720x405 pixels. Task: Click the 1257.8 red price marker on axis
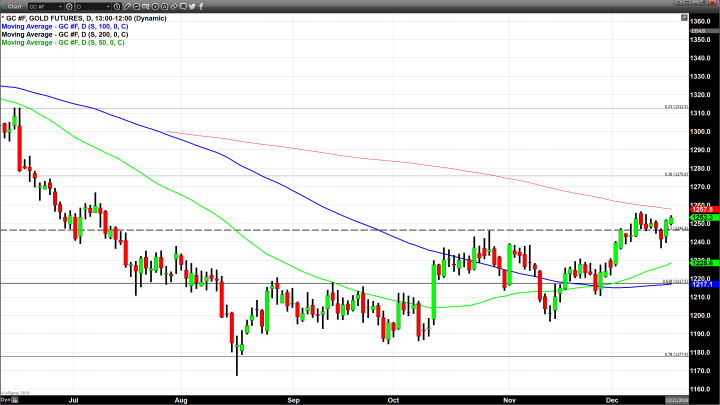coord(699,209)
